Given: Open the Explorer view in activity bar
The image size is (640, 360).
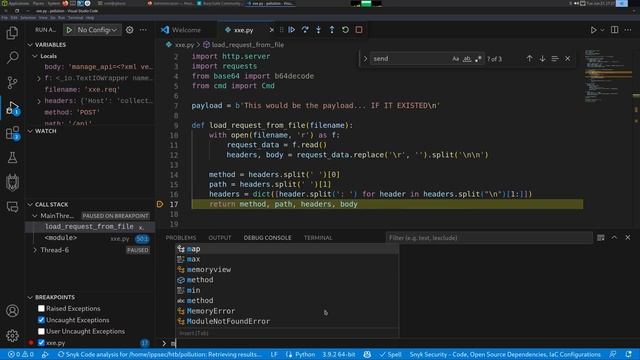Looking at the screenshot, I should point(12,33).
